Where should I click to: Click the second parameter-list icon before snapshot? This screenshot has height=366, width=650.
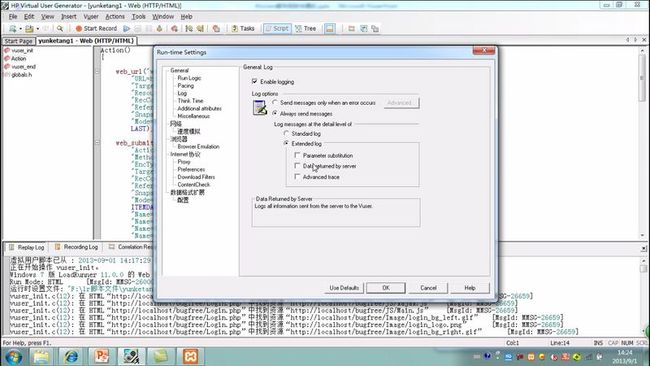201,28
